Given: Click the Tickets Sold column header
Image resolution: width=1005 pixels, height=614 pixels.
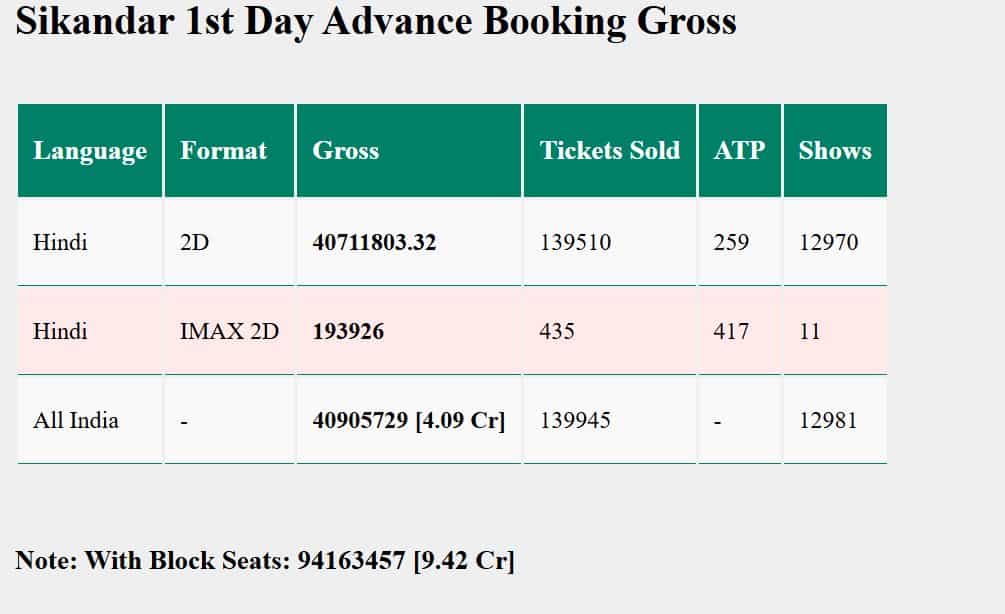Looking at the screenshot, I should pyautogui.click(x=609, y=151).
